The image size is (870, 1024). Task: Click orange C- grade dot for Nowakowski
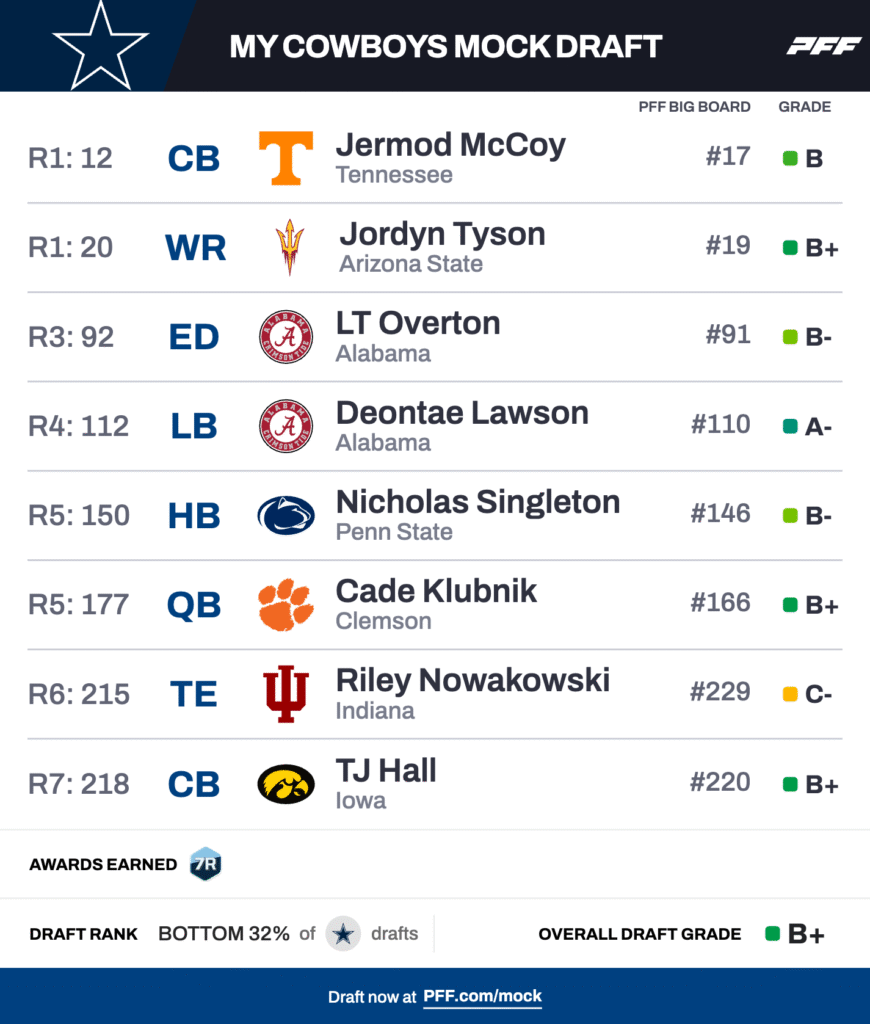(x=790, y=694)
